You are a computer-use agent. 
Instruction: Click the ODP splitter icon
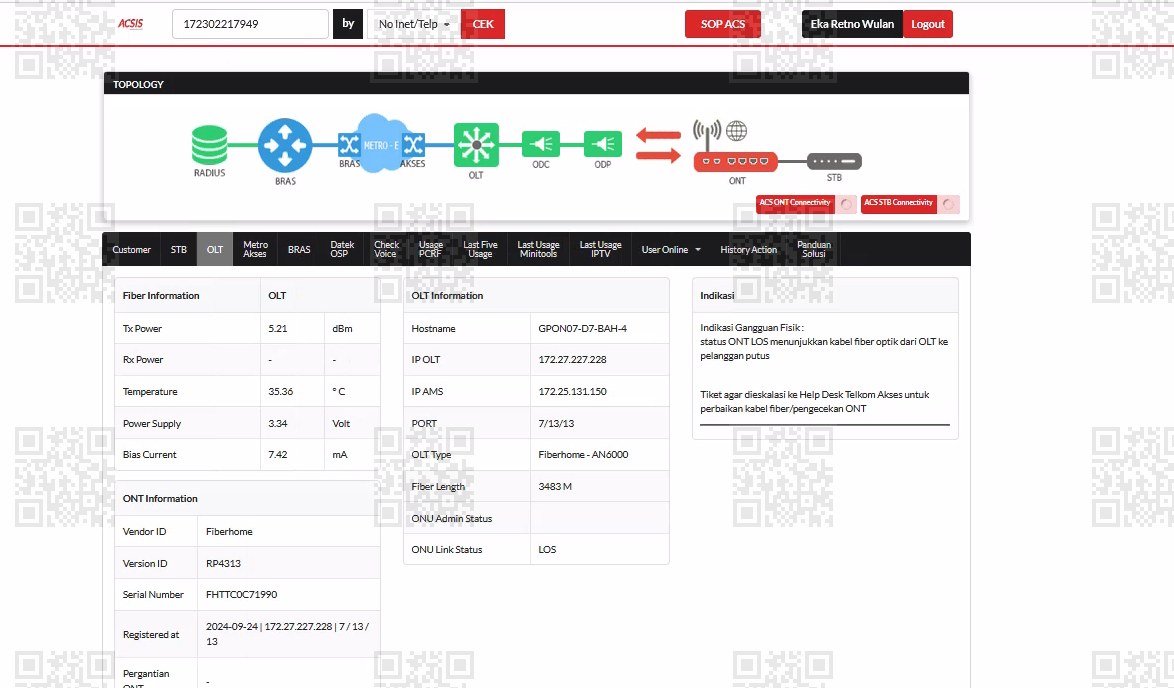[603, 144]
